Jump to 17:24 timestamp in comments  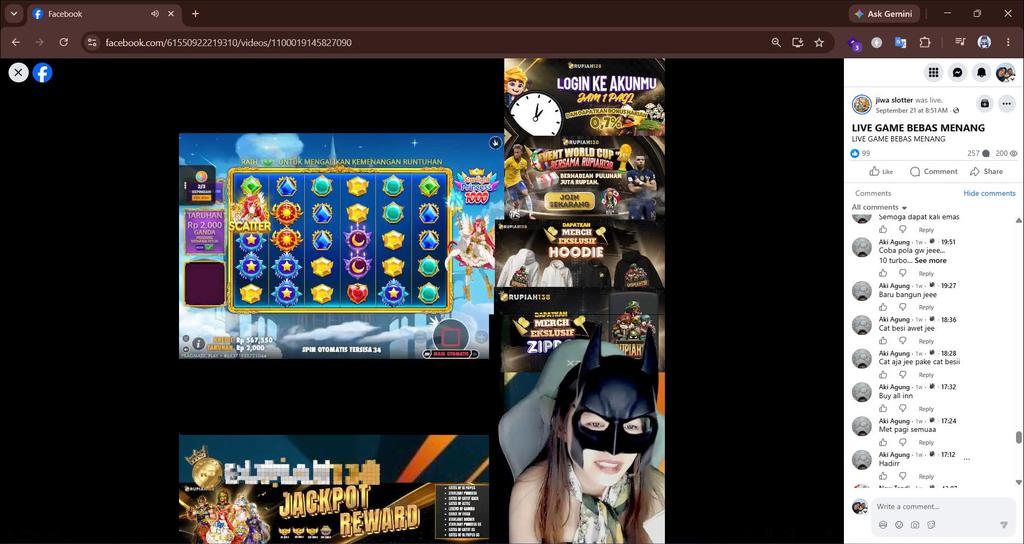pyautogui.click(x=949, y=421)
